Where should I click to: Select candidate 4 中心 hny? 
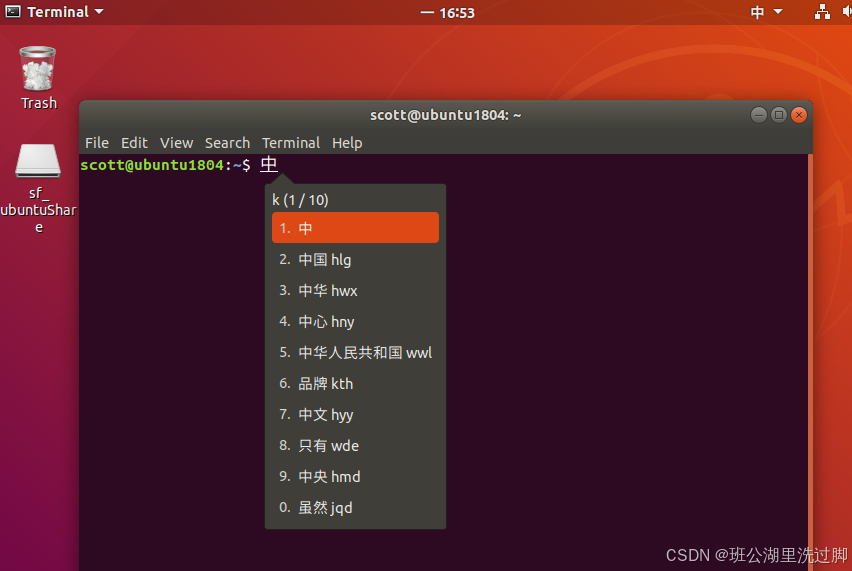pos(355,321)
